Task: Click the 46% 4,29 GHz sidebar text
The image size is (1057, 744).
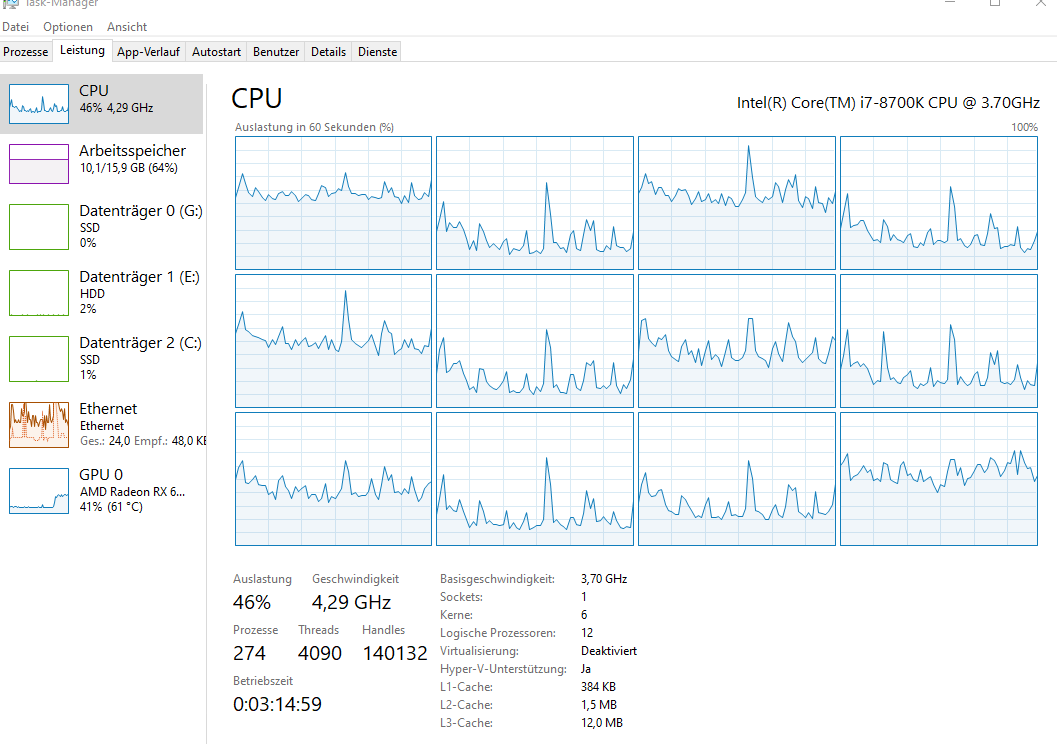Action: point(117,108)
